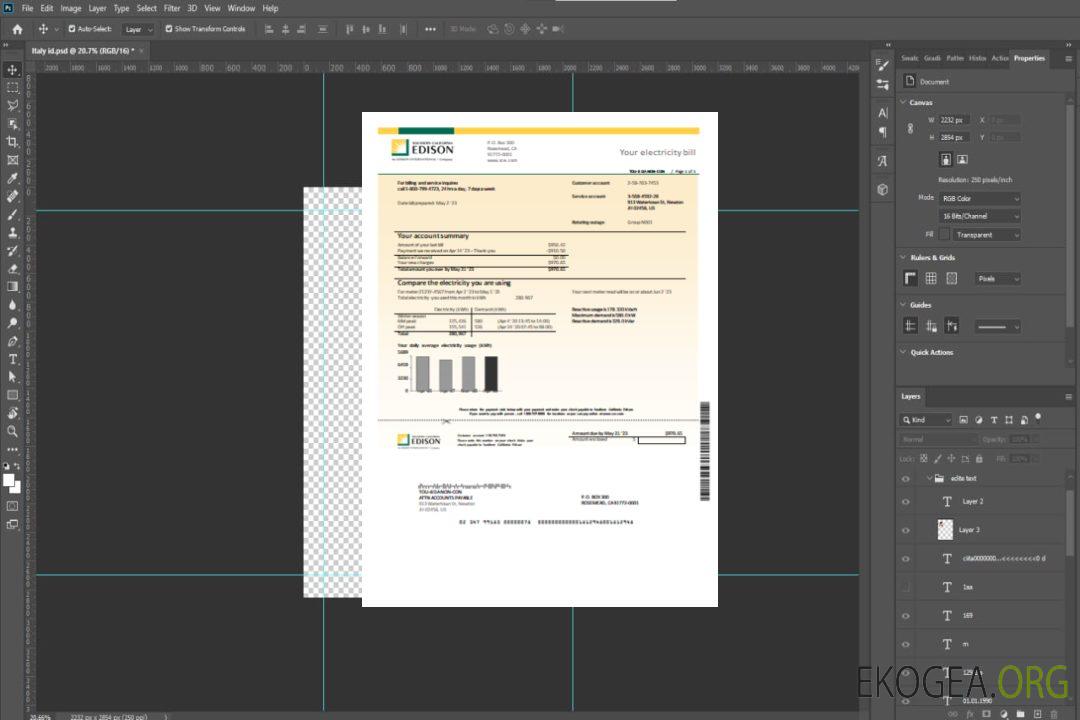Show the hidden '1aa' layer

pyautogui.click(x=906, y=587)
